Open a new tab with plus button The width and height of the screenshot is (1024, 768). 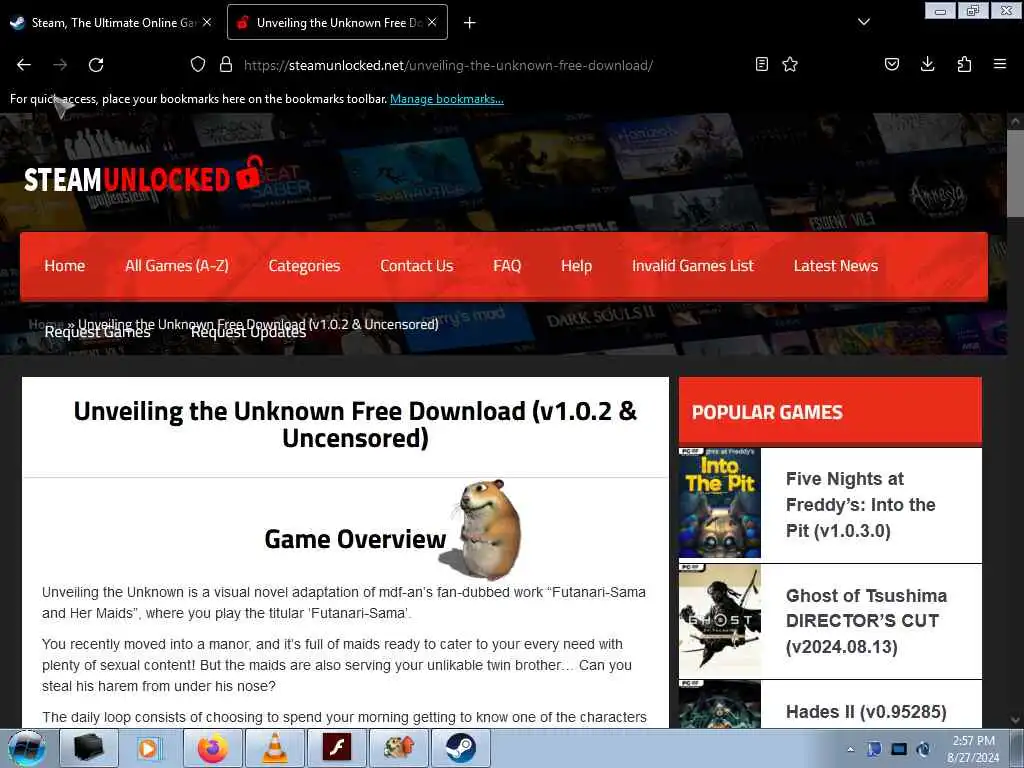pos(470,23)
